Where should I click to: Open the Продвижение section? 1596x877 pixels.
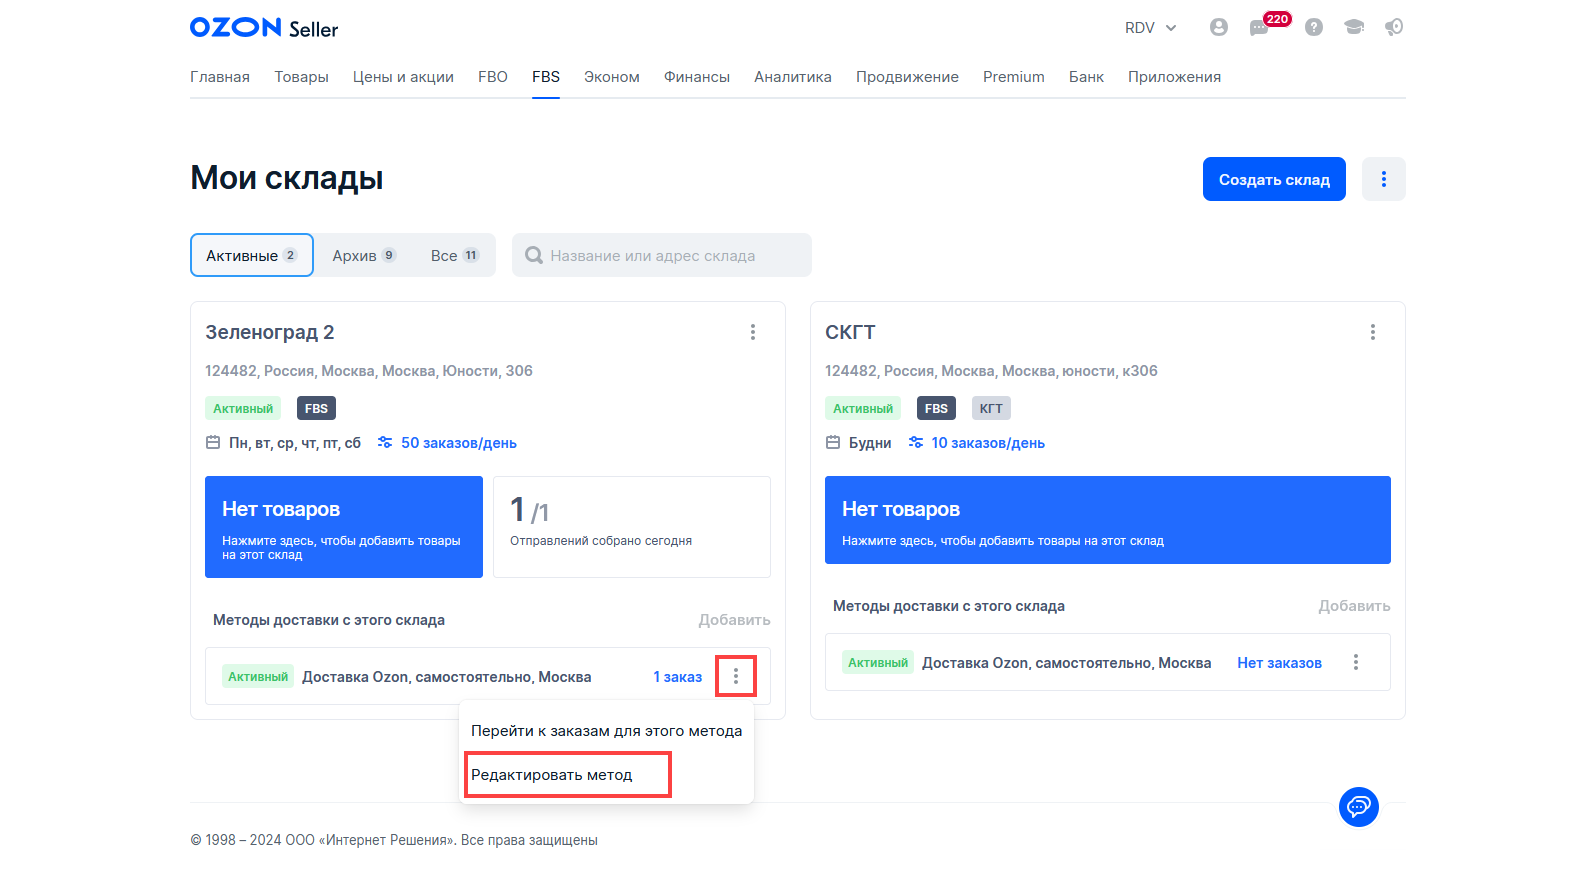[x=907, y=77]
